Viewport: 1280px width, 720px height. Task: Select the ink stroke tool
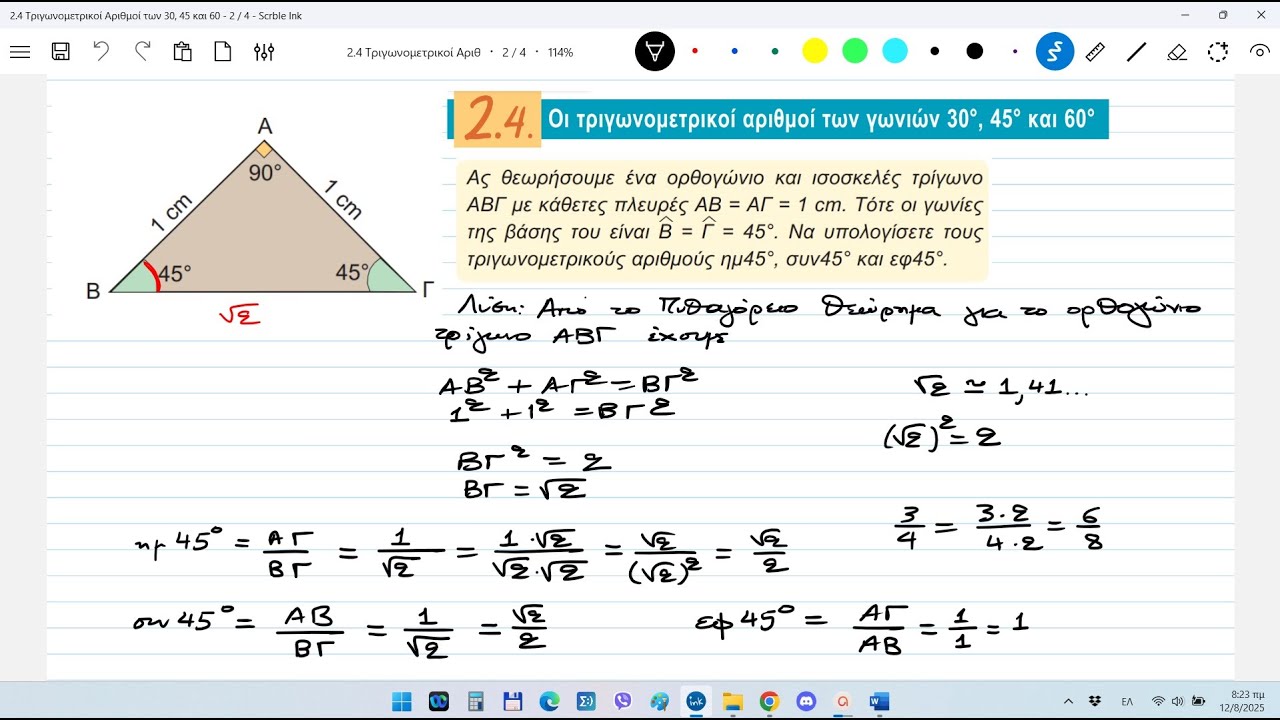pos(1055,52)
